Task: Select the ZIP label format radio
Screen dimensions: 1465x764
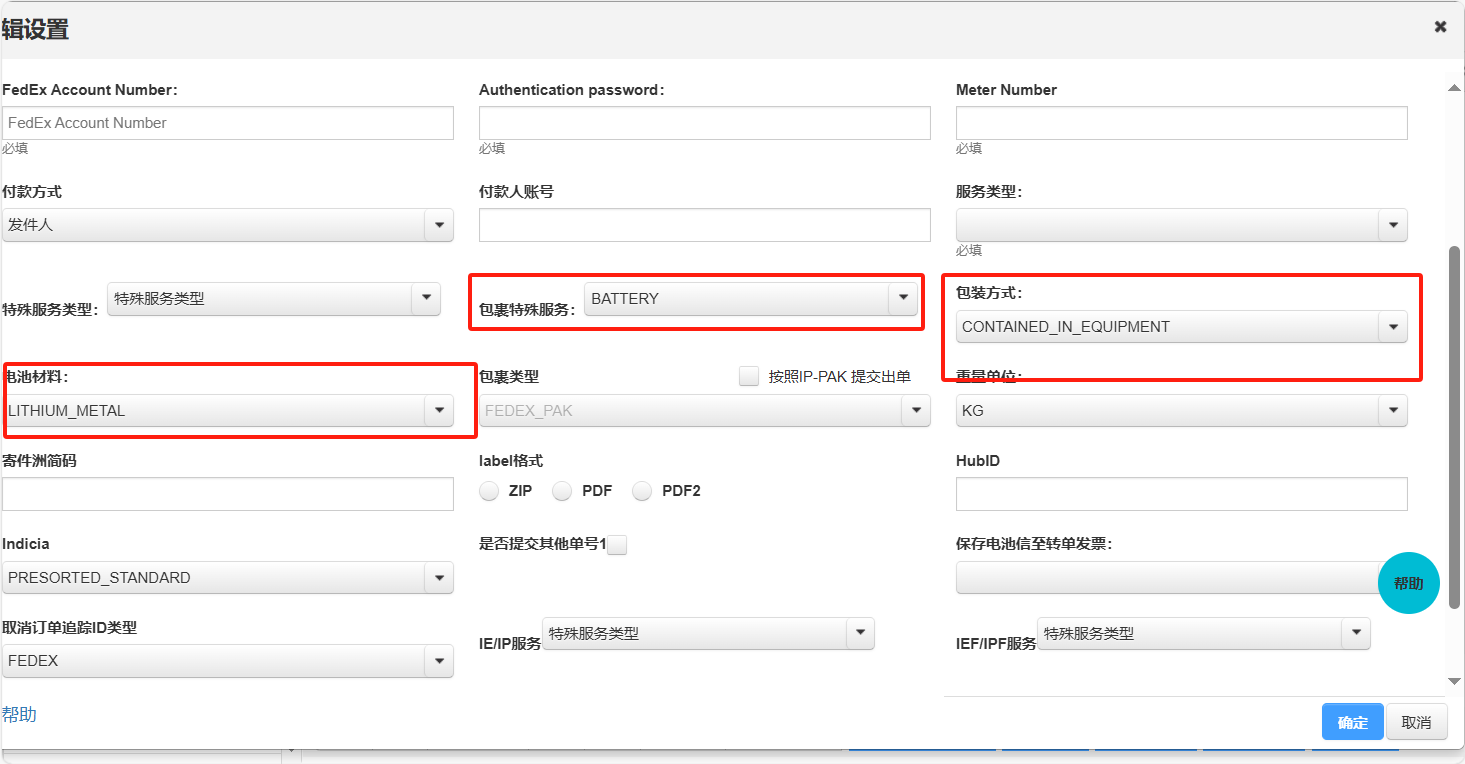Action: 489,491
